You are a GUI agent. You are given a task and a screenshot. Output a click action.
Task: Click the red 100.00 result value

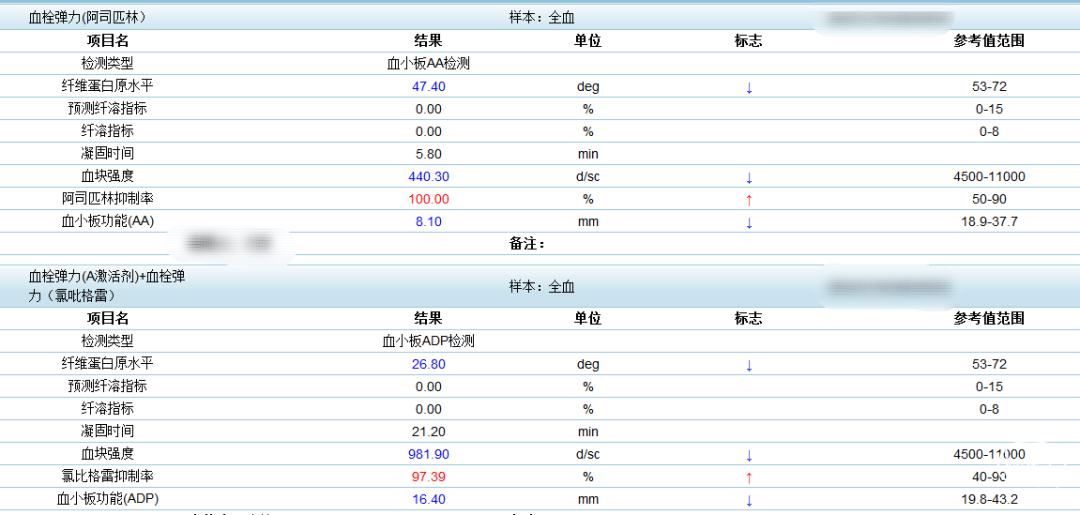428,199
